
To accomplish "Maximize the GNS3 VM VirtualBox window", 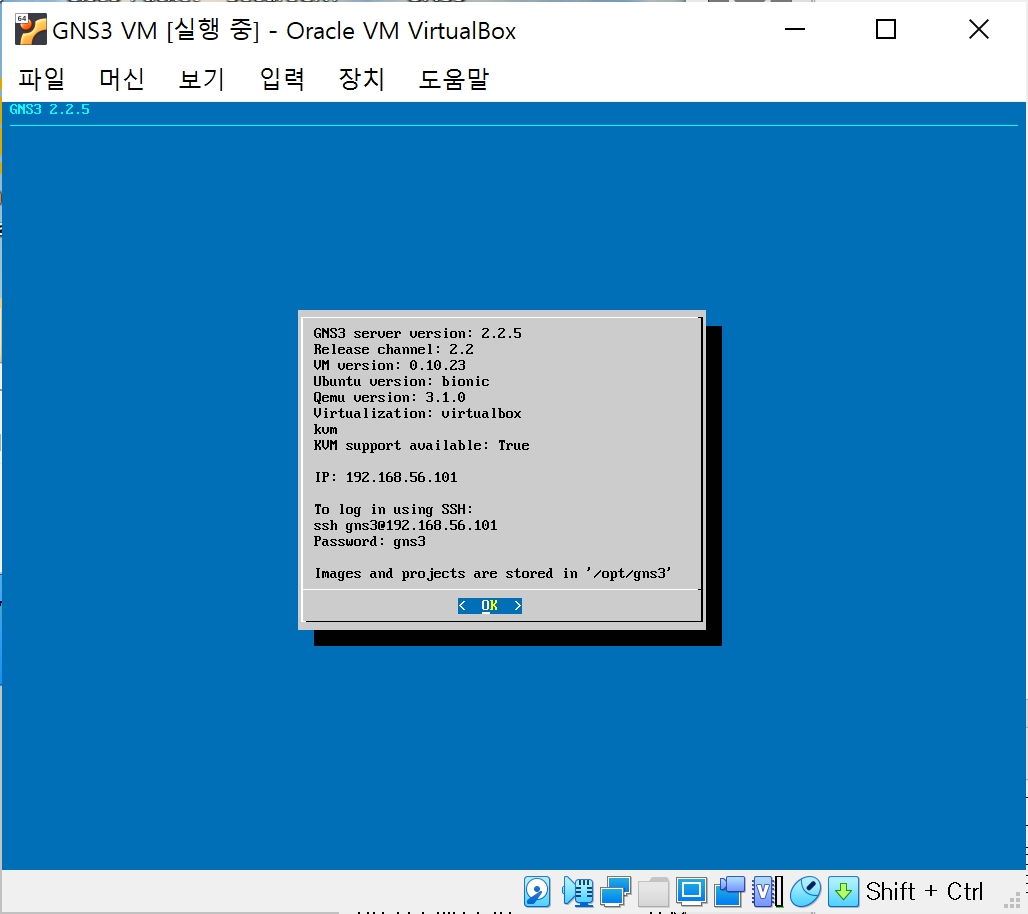I will click(886, 30).
